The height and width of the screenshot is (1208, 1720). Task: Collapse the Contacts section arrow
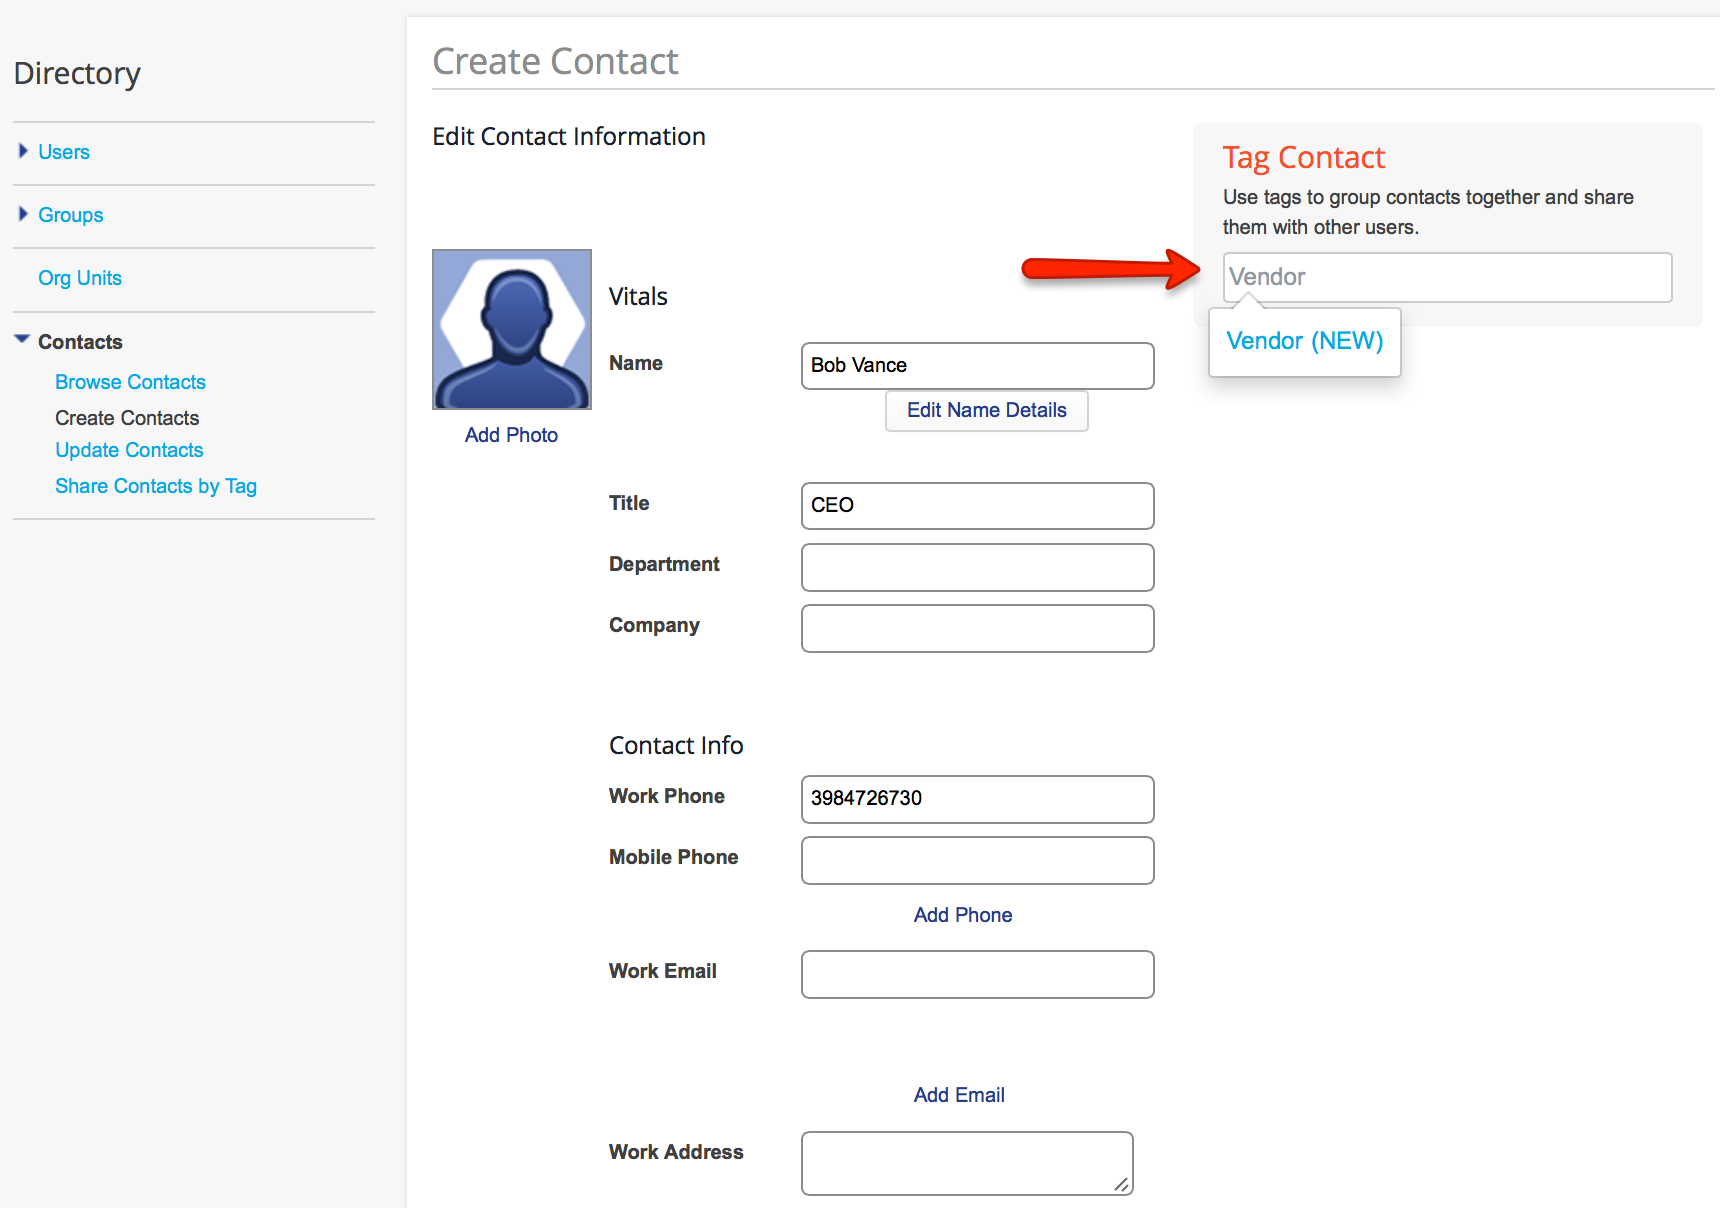[x=22, y=340]
